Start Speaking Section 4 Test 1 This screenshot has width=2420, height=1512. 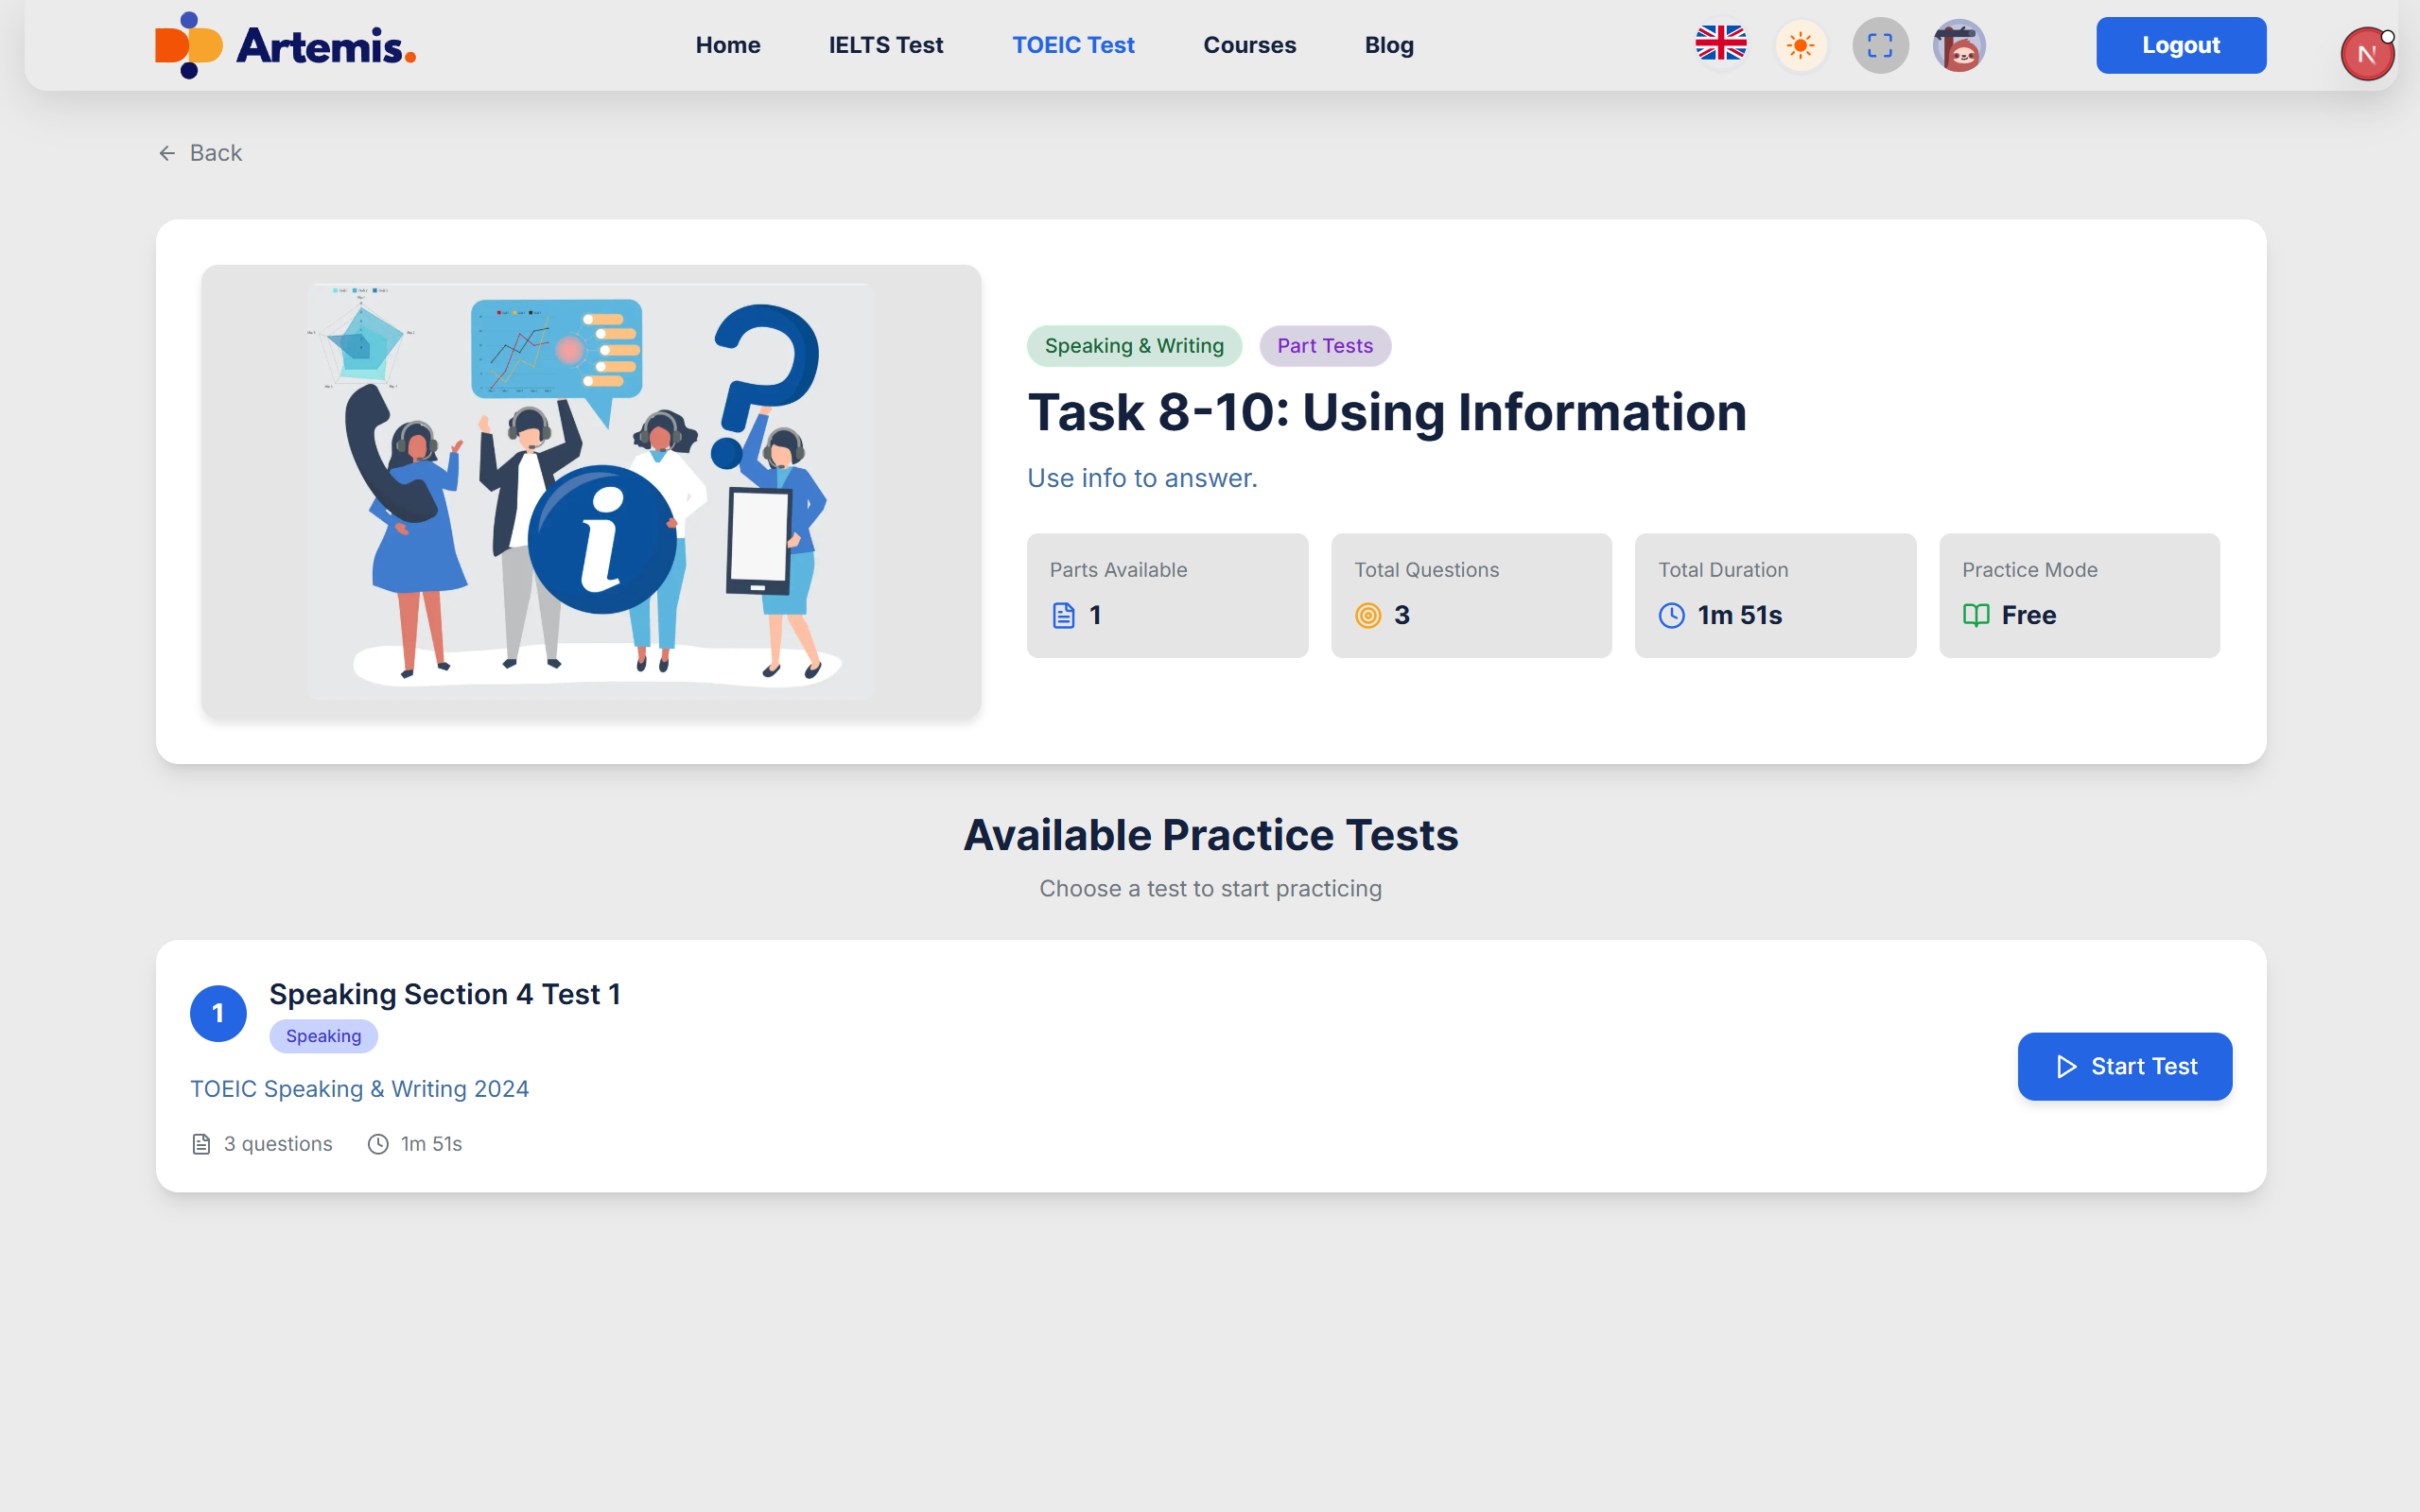point(2124,1066)
